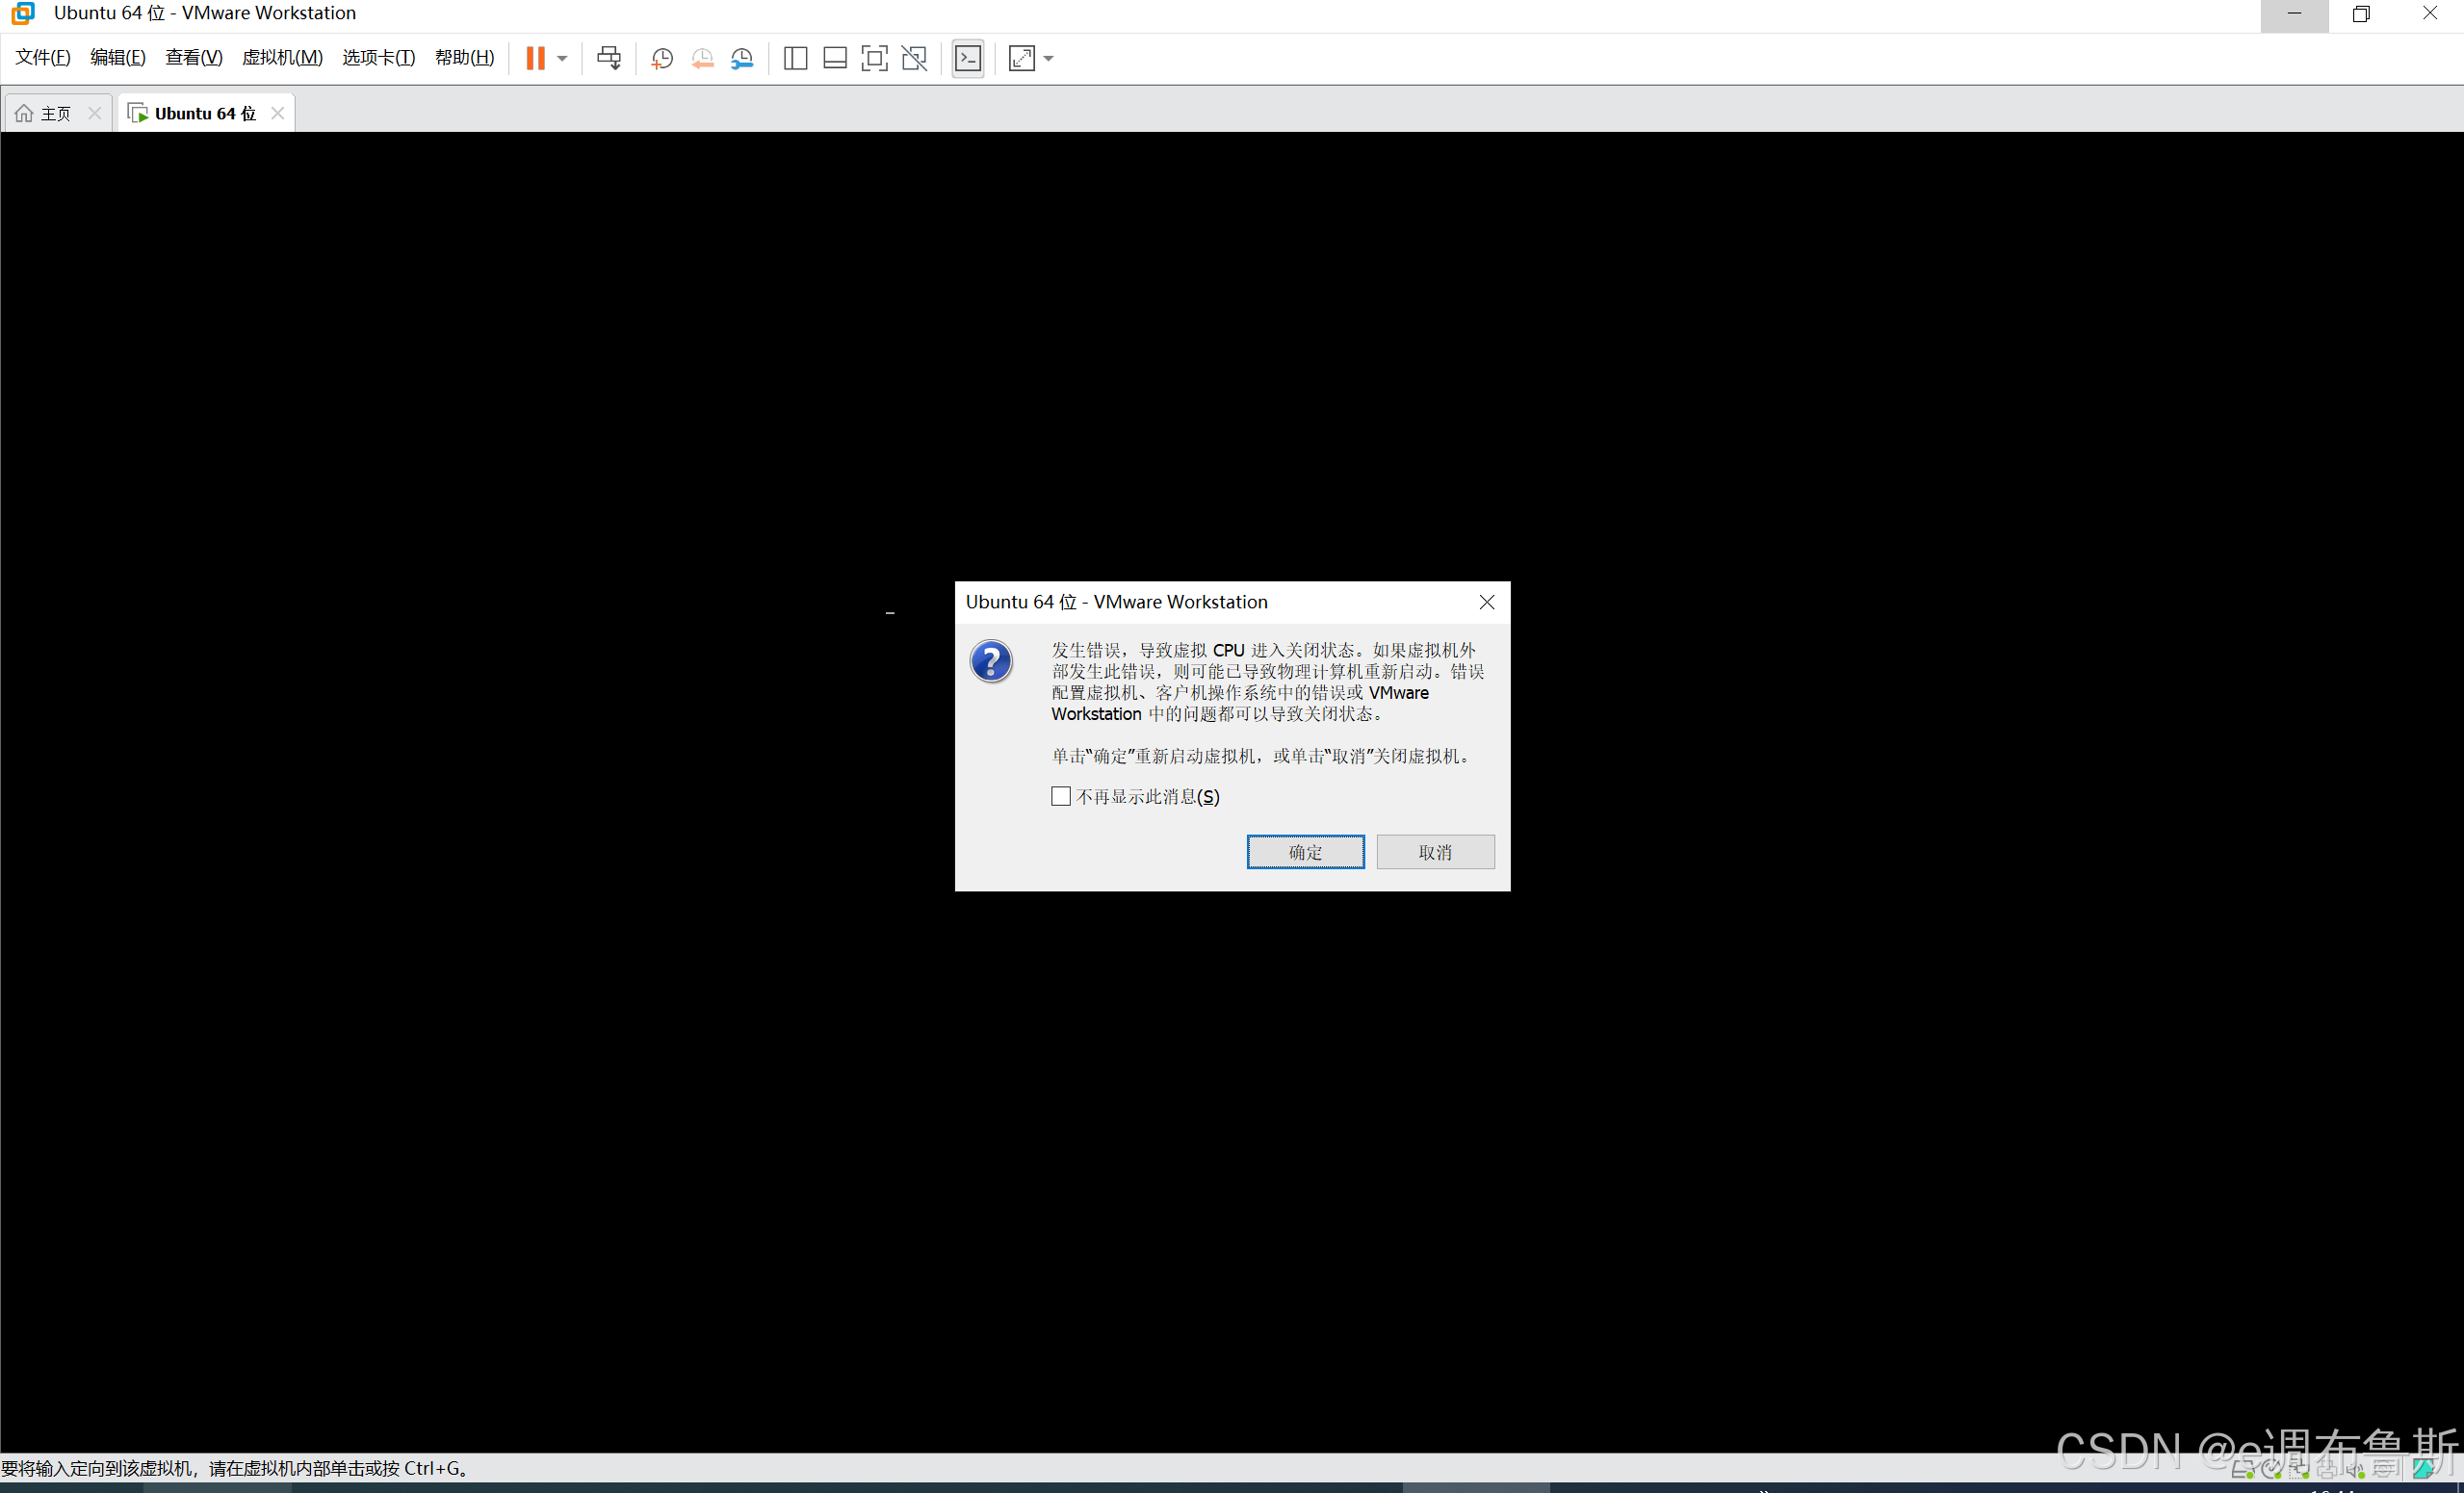Enter full screen mode via toolbar icon

[x=874, y=58]
